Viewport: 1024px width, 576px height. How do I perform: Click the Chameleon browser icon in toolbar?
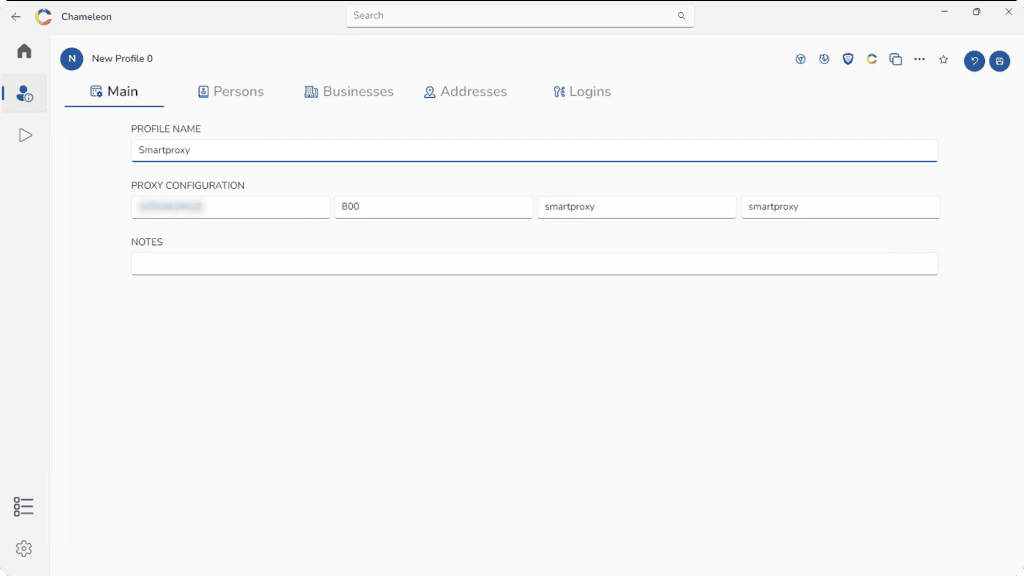pos(872,60)
